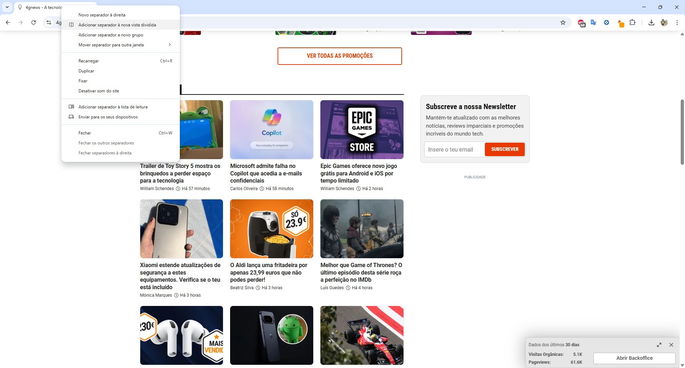Open the Chrome three-dot menu
This screenshot has height=368, width=685.
tap(677, 23)
